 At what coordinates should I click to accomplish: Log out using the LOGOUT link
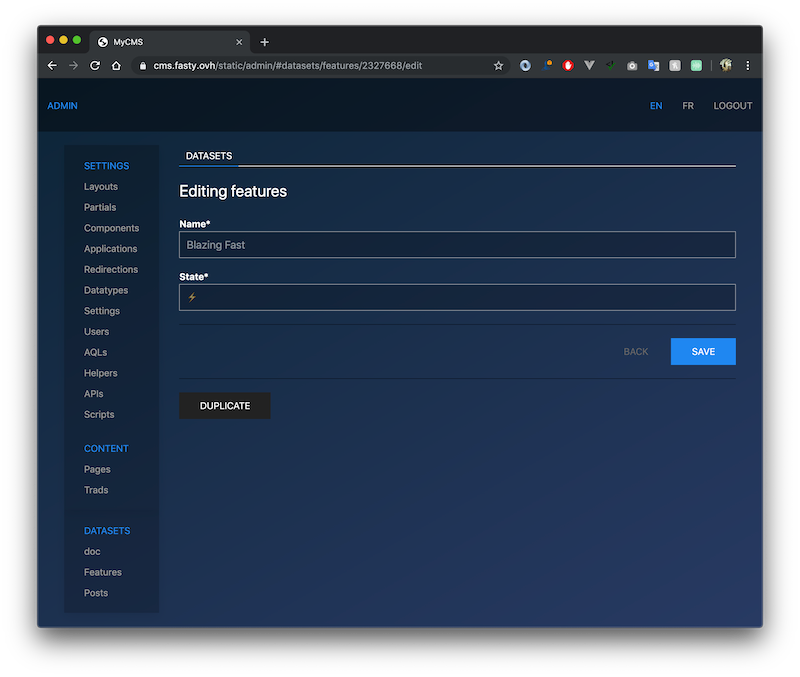[732, 106]
